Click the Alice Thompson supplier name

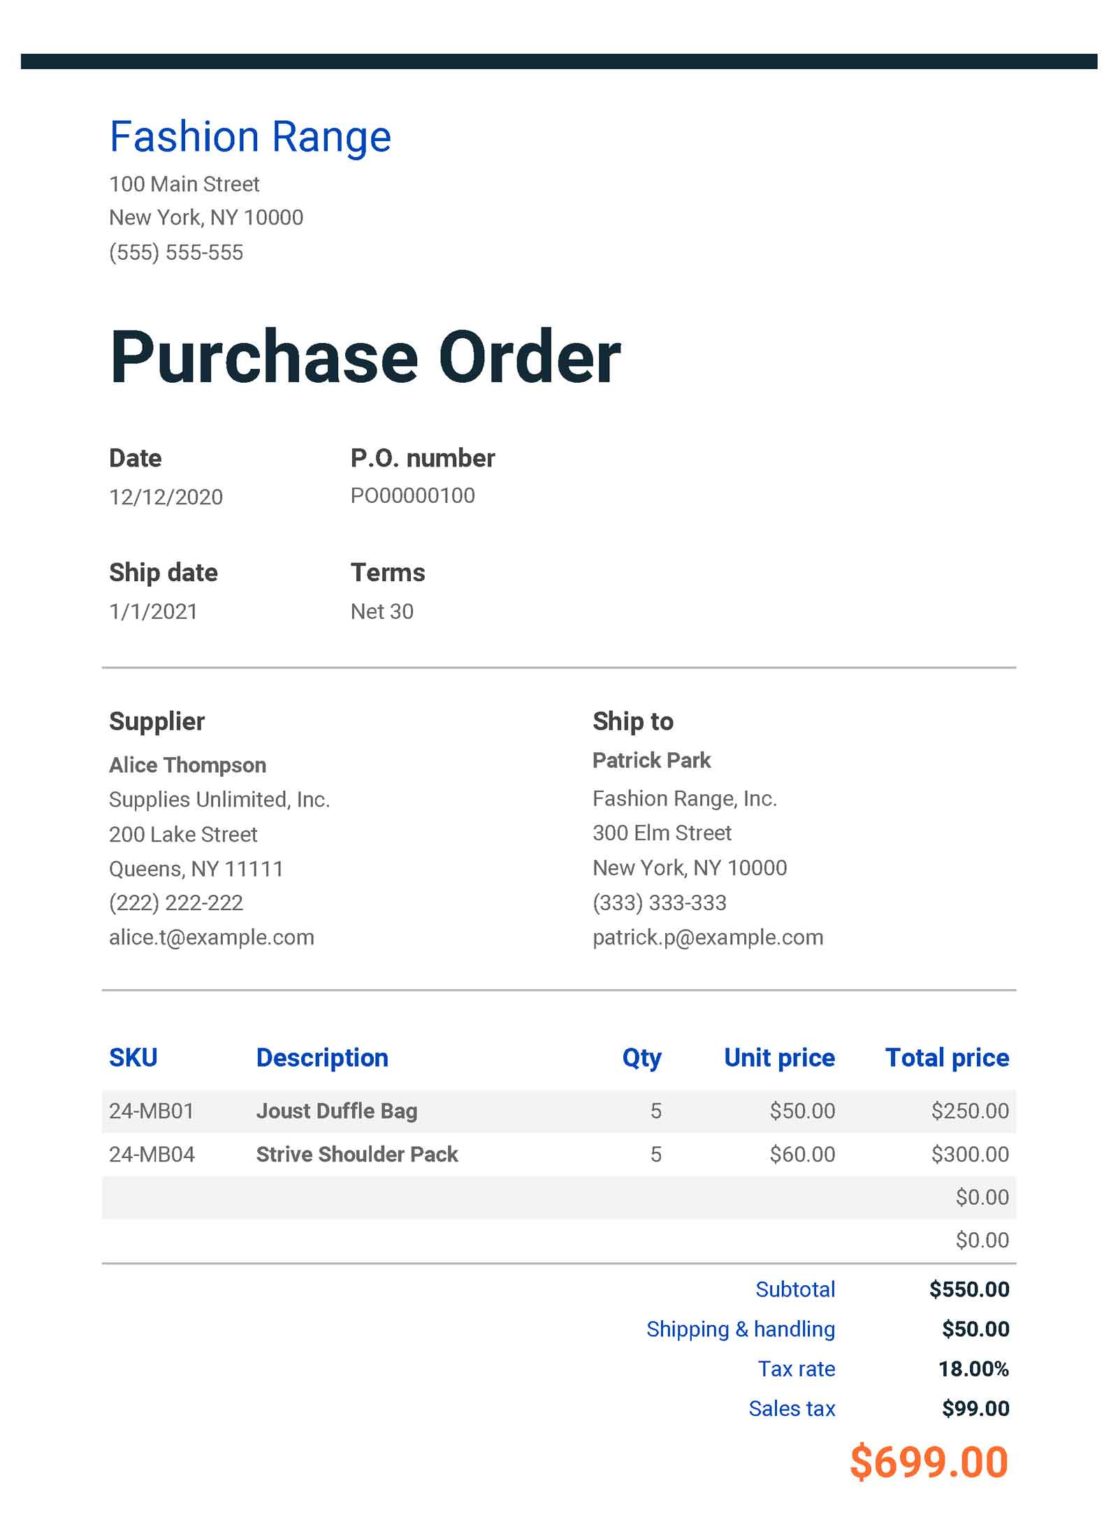(187, 765)
